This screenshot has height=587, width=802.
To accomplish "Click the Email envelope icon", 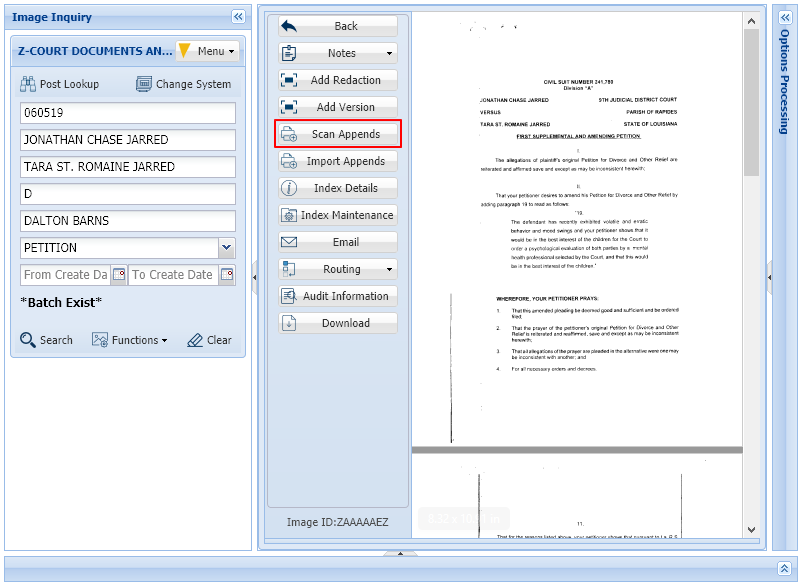I will click(289, 242).
